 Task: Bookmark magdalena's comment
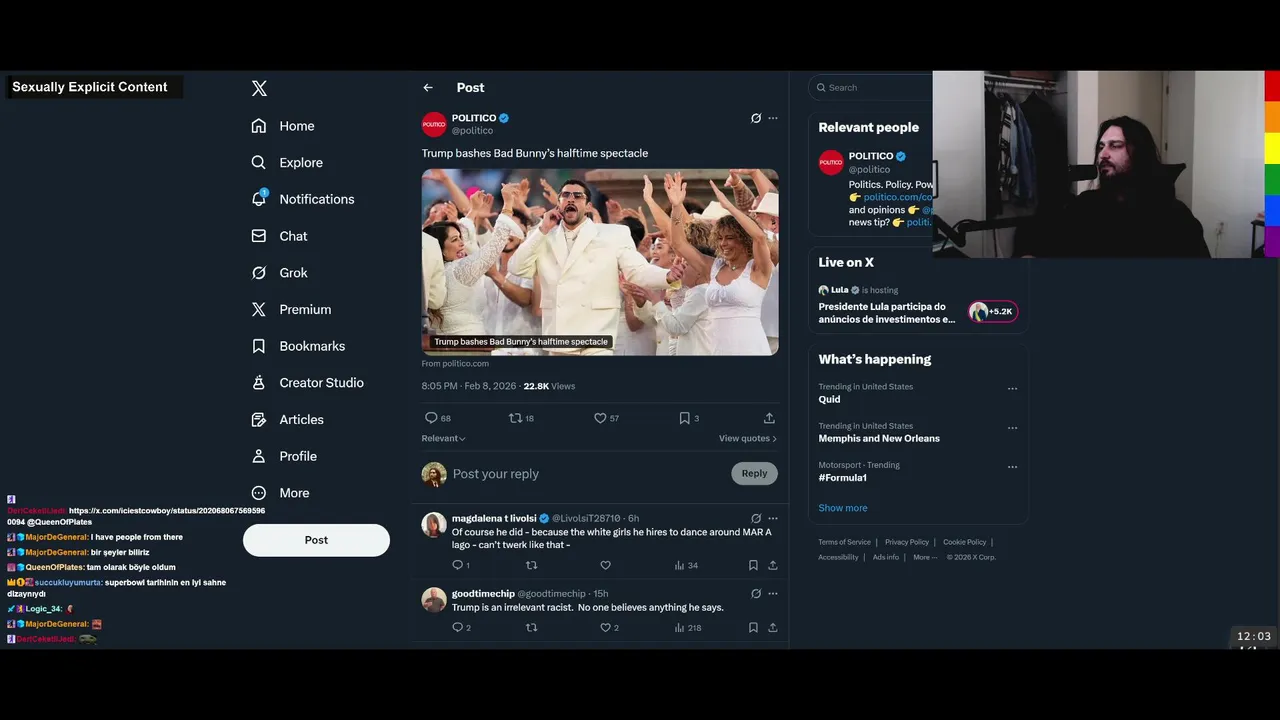pos(753,565)
